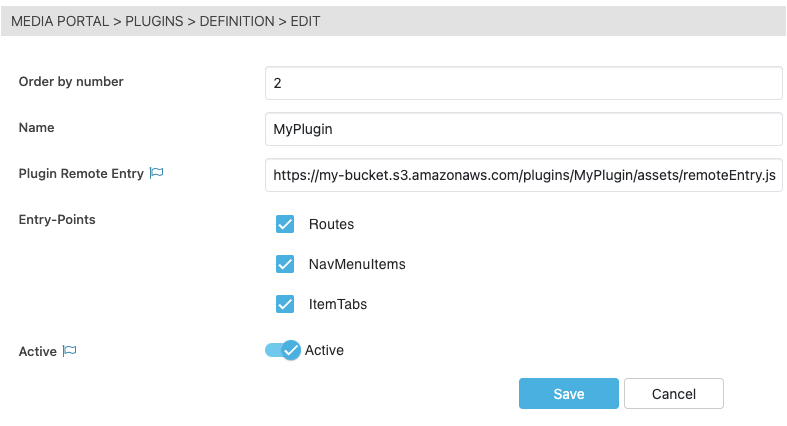Toggle the NavMenuItems checkbox

(285, 264)
